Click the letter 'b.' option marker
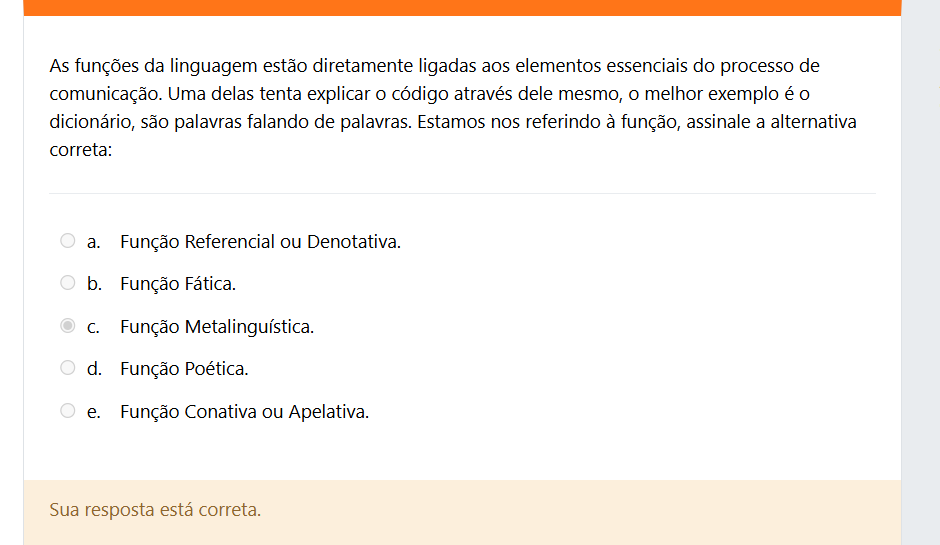This screenshot has width=940, height=545. [x=94, y=284]
